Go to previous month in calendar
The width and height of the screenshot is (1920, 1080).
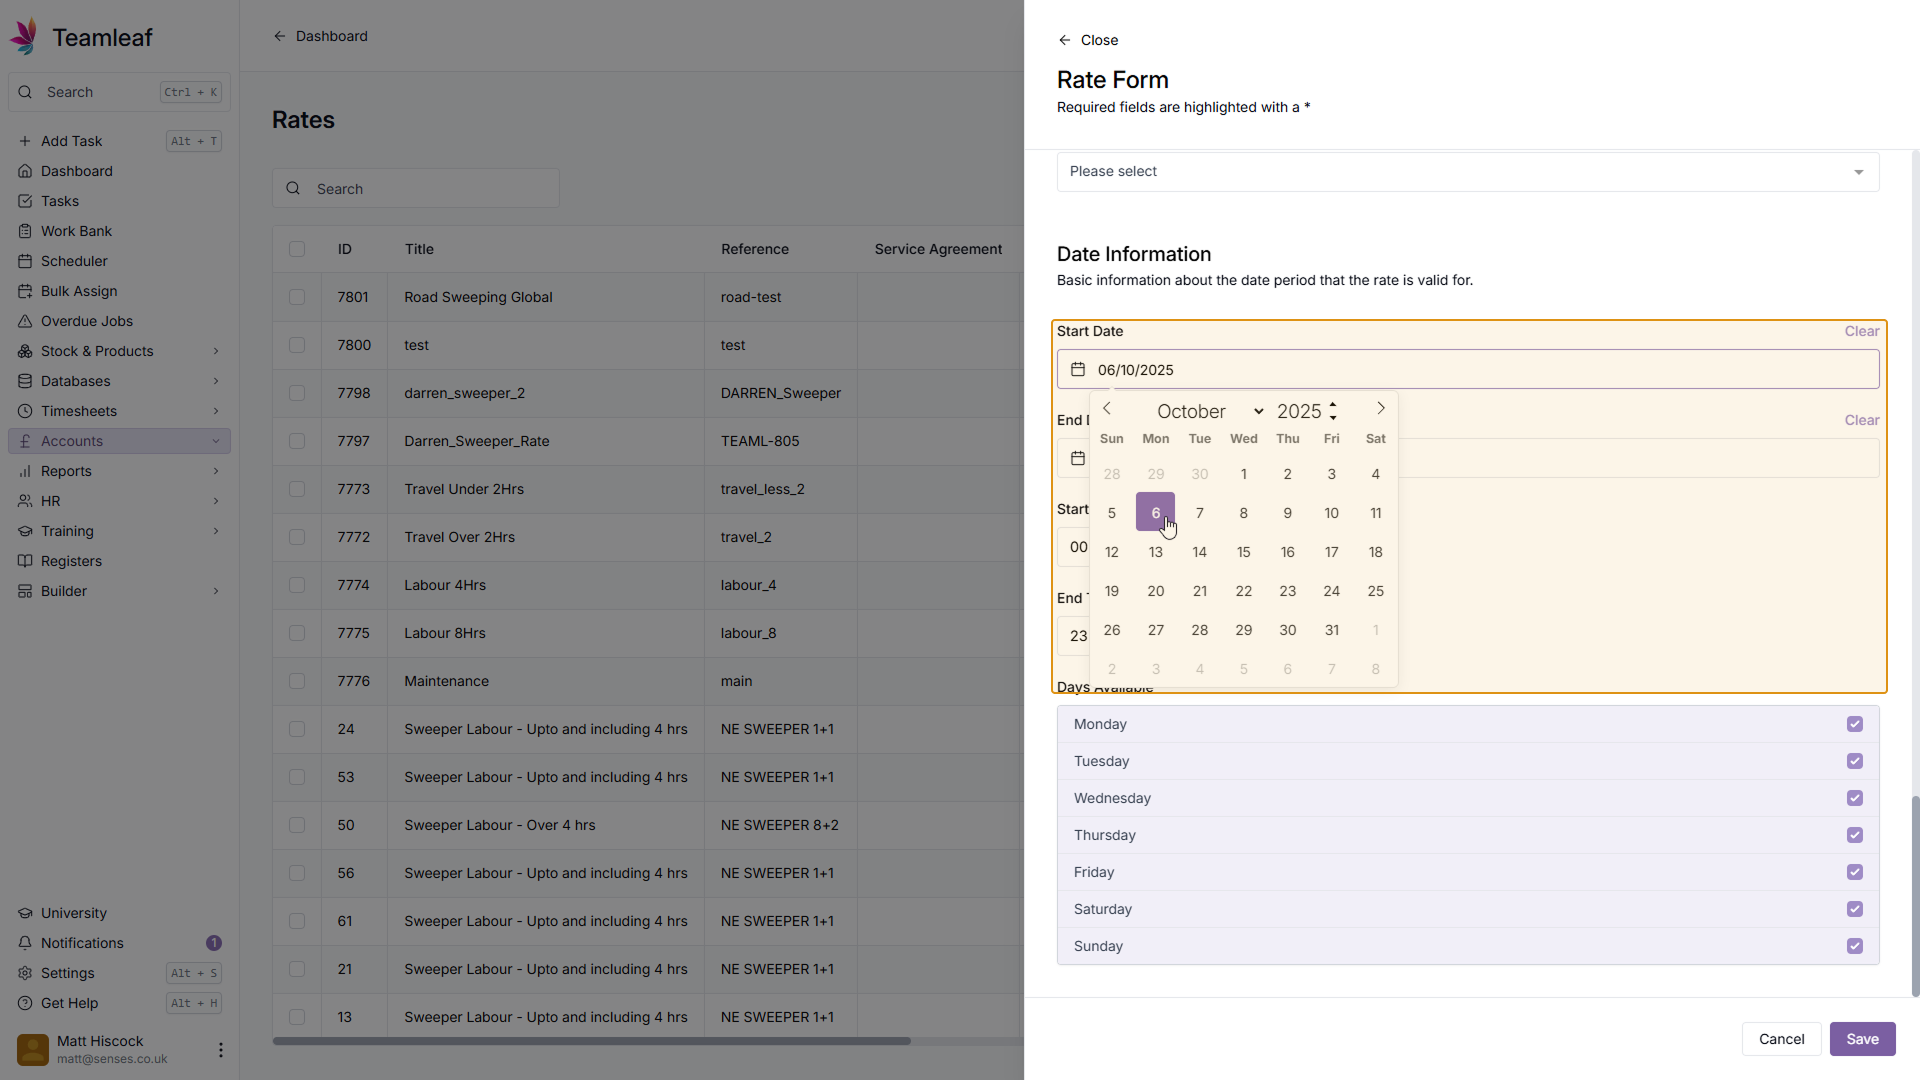1107,408
